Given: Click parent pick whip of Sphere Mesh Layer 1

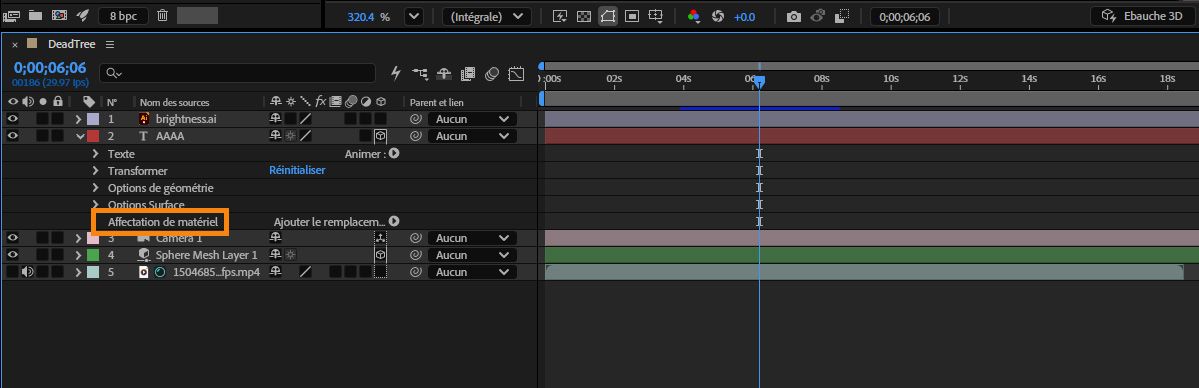Looking at the screenshot, I should (416, 255).
